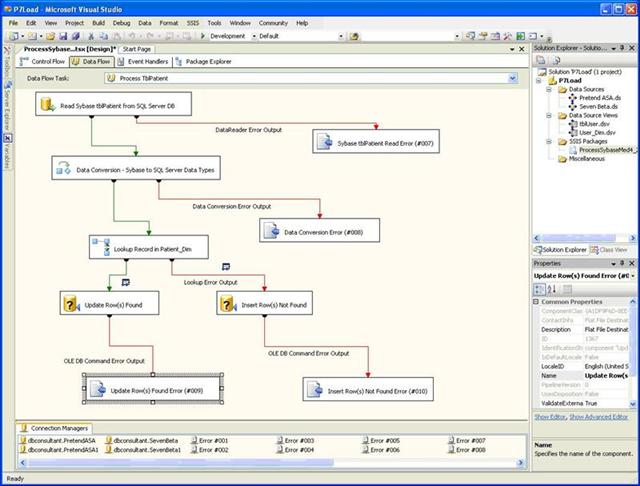Click the Connection Managers horizontal scrollbar

pyautogui.click(x=271, y=463)
